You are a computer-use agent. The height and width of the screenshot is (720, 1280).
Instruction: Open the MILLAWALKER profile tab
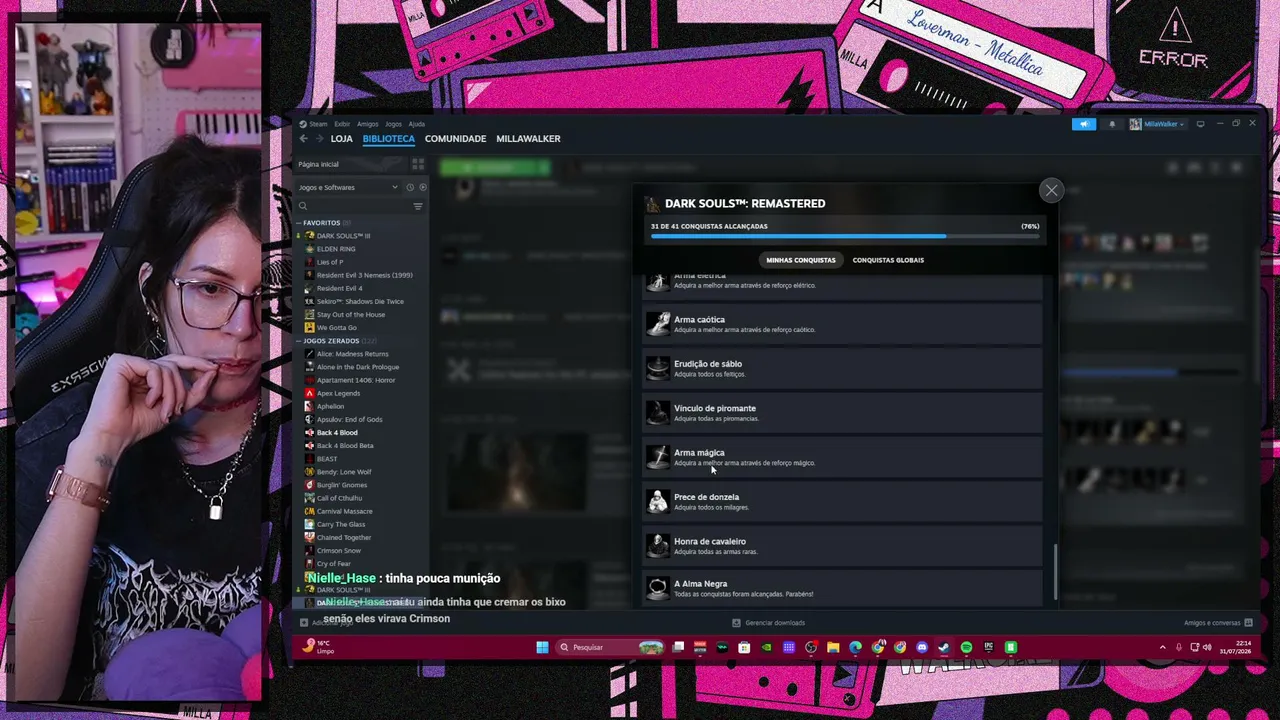(x=528, y=139)
